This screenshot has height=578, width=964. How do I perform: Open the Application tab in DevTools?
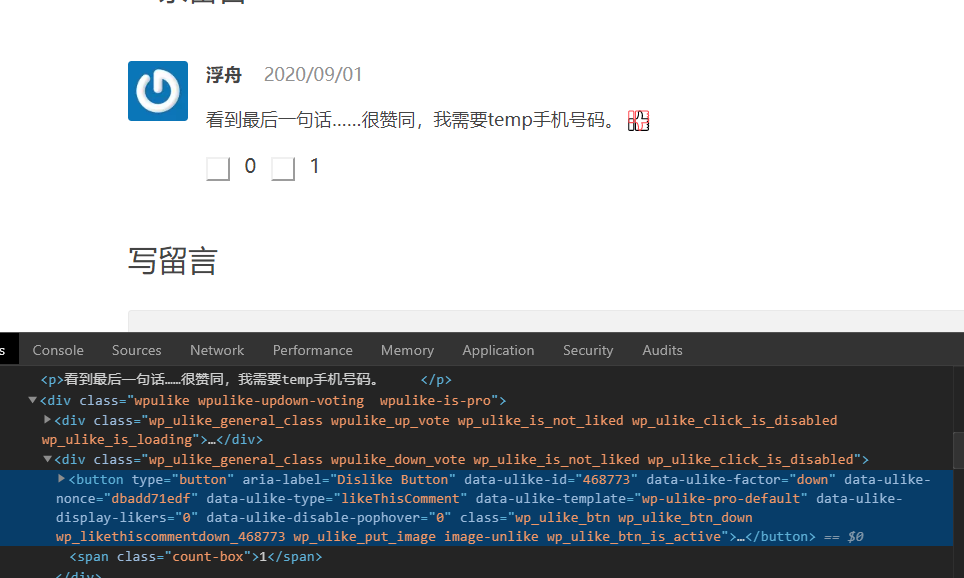click(498, 350)
